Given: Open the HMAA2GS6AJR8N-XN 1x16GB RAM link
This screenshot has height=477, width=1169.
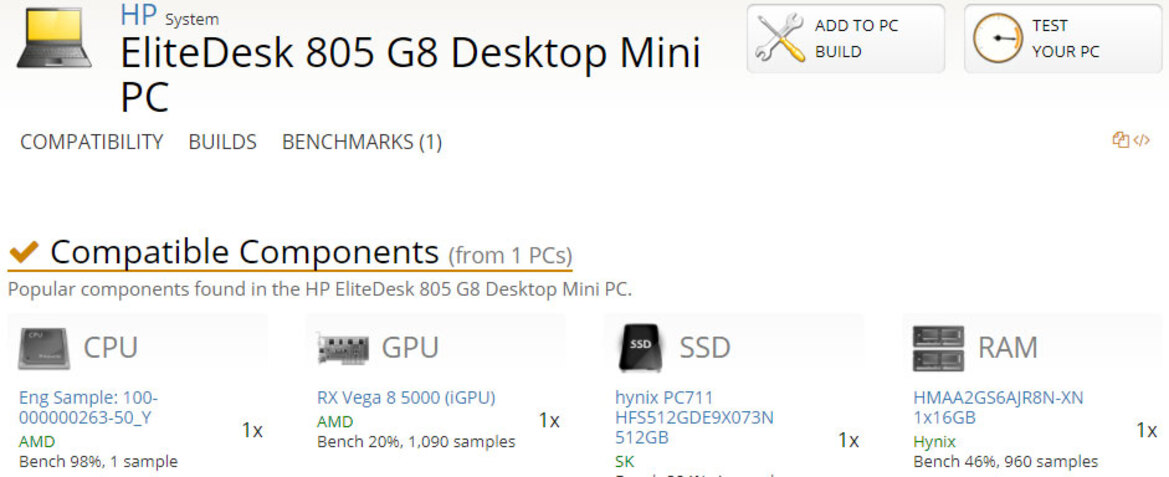Looking at the screenshot, I should 998,408.
